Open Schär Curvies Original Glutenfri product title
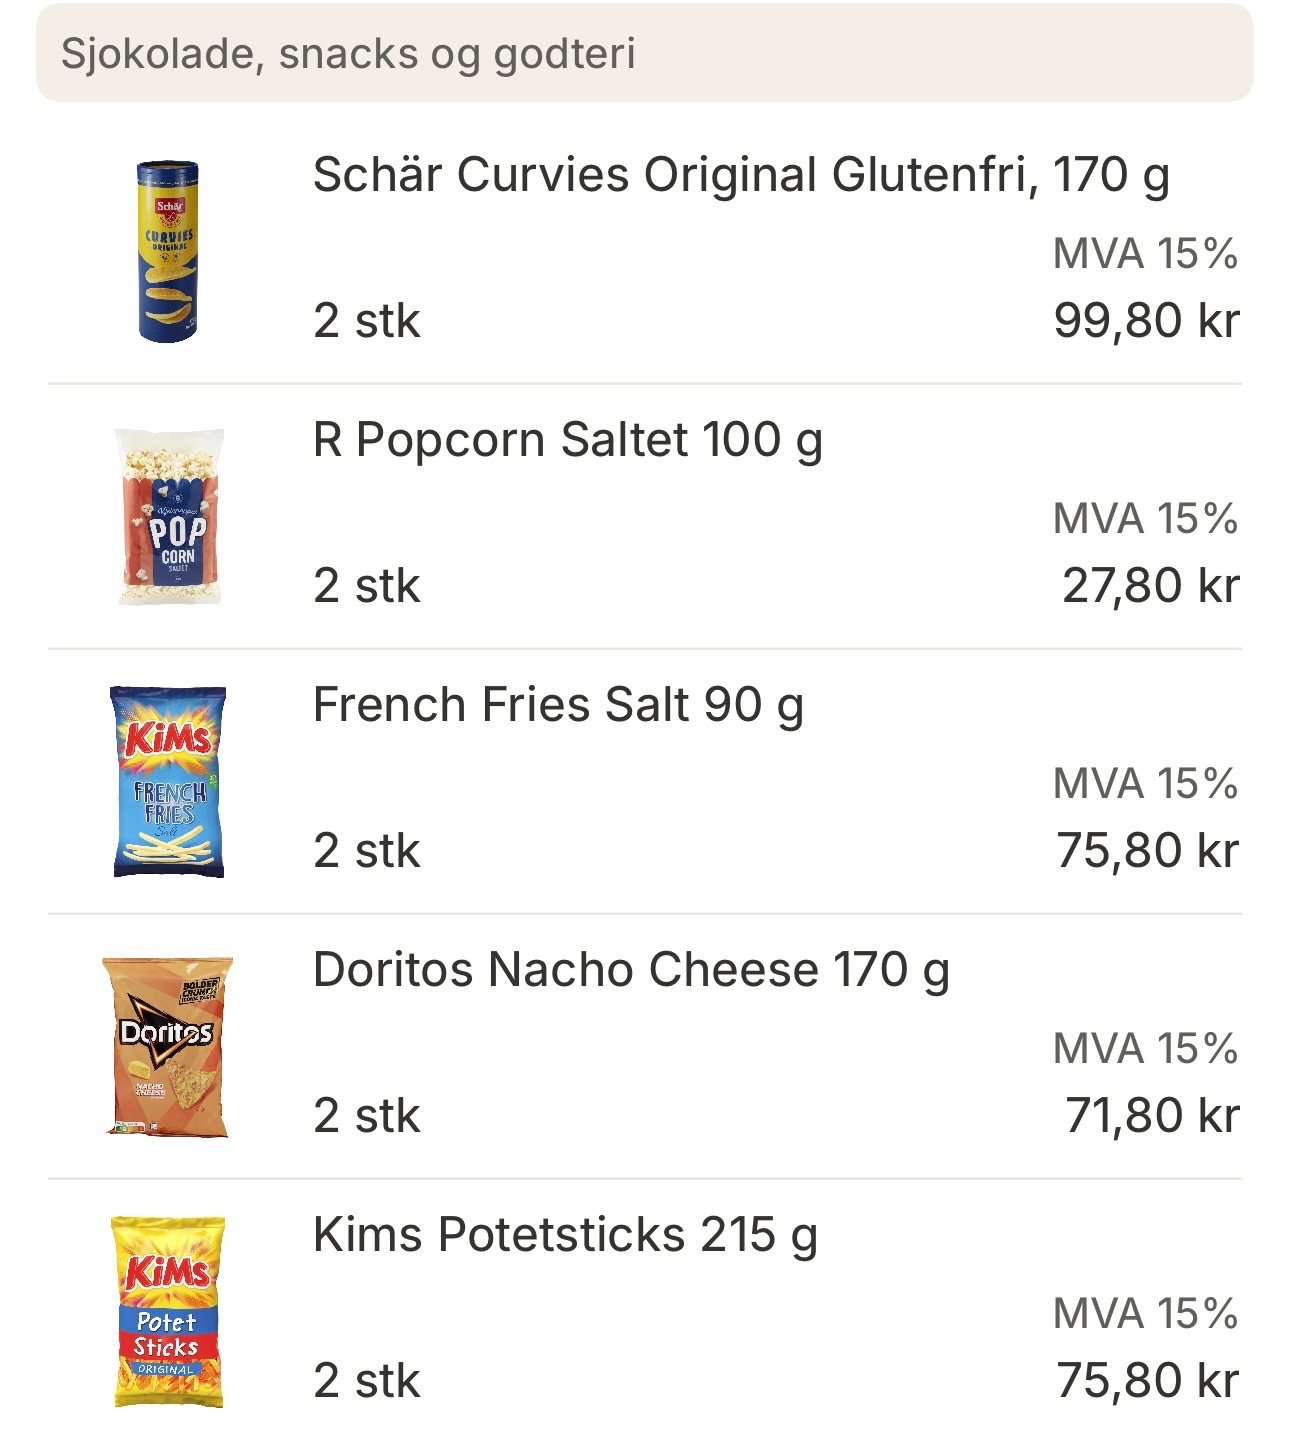The width and height of the screenshot is (1290, 1454). [x=741, y=176]
